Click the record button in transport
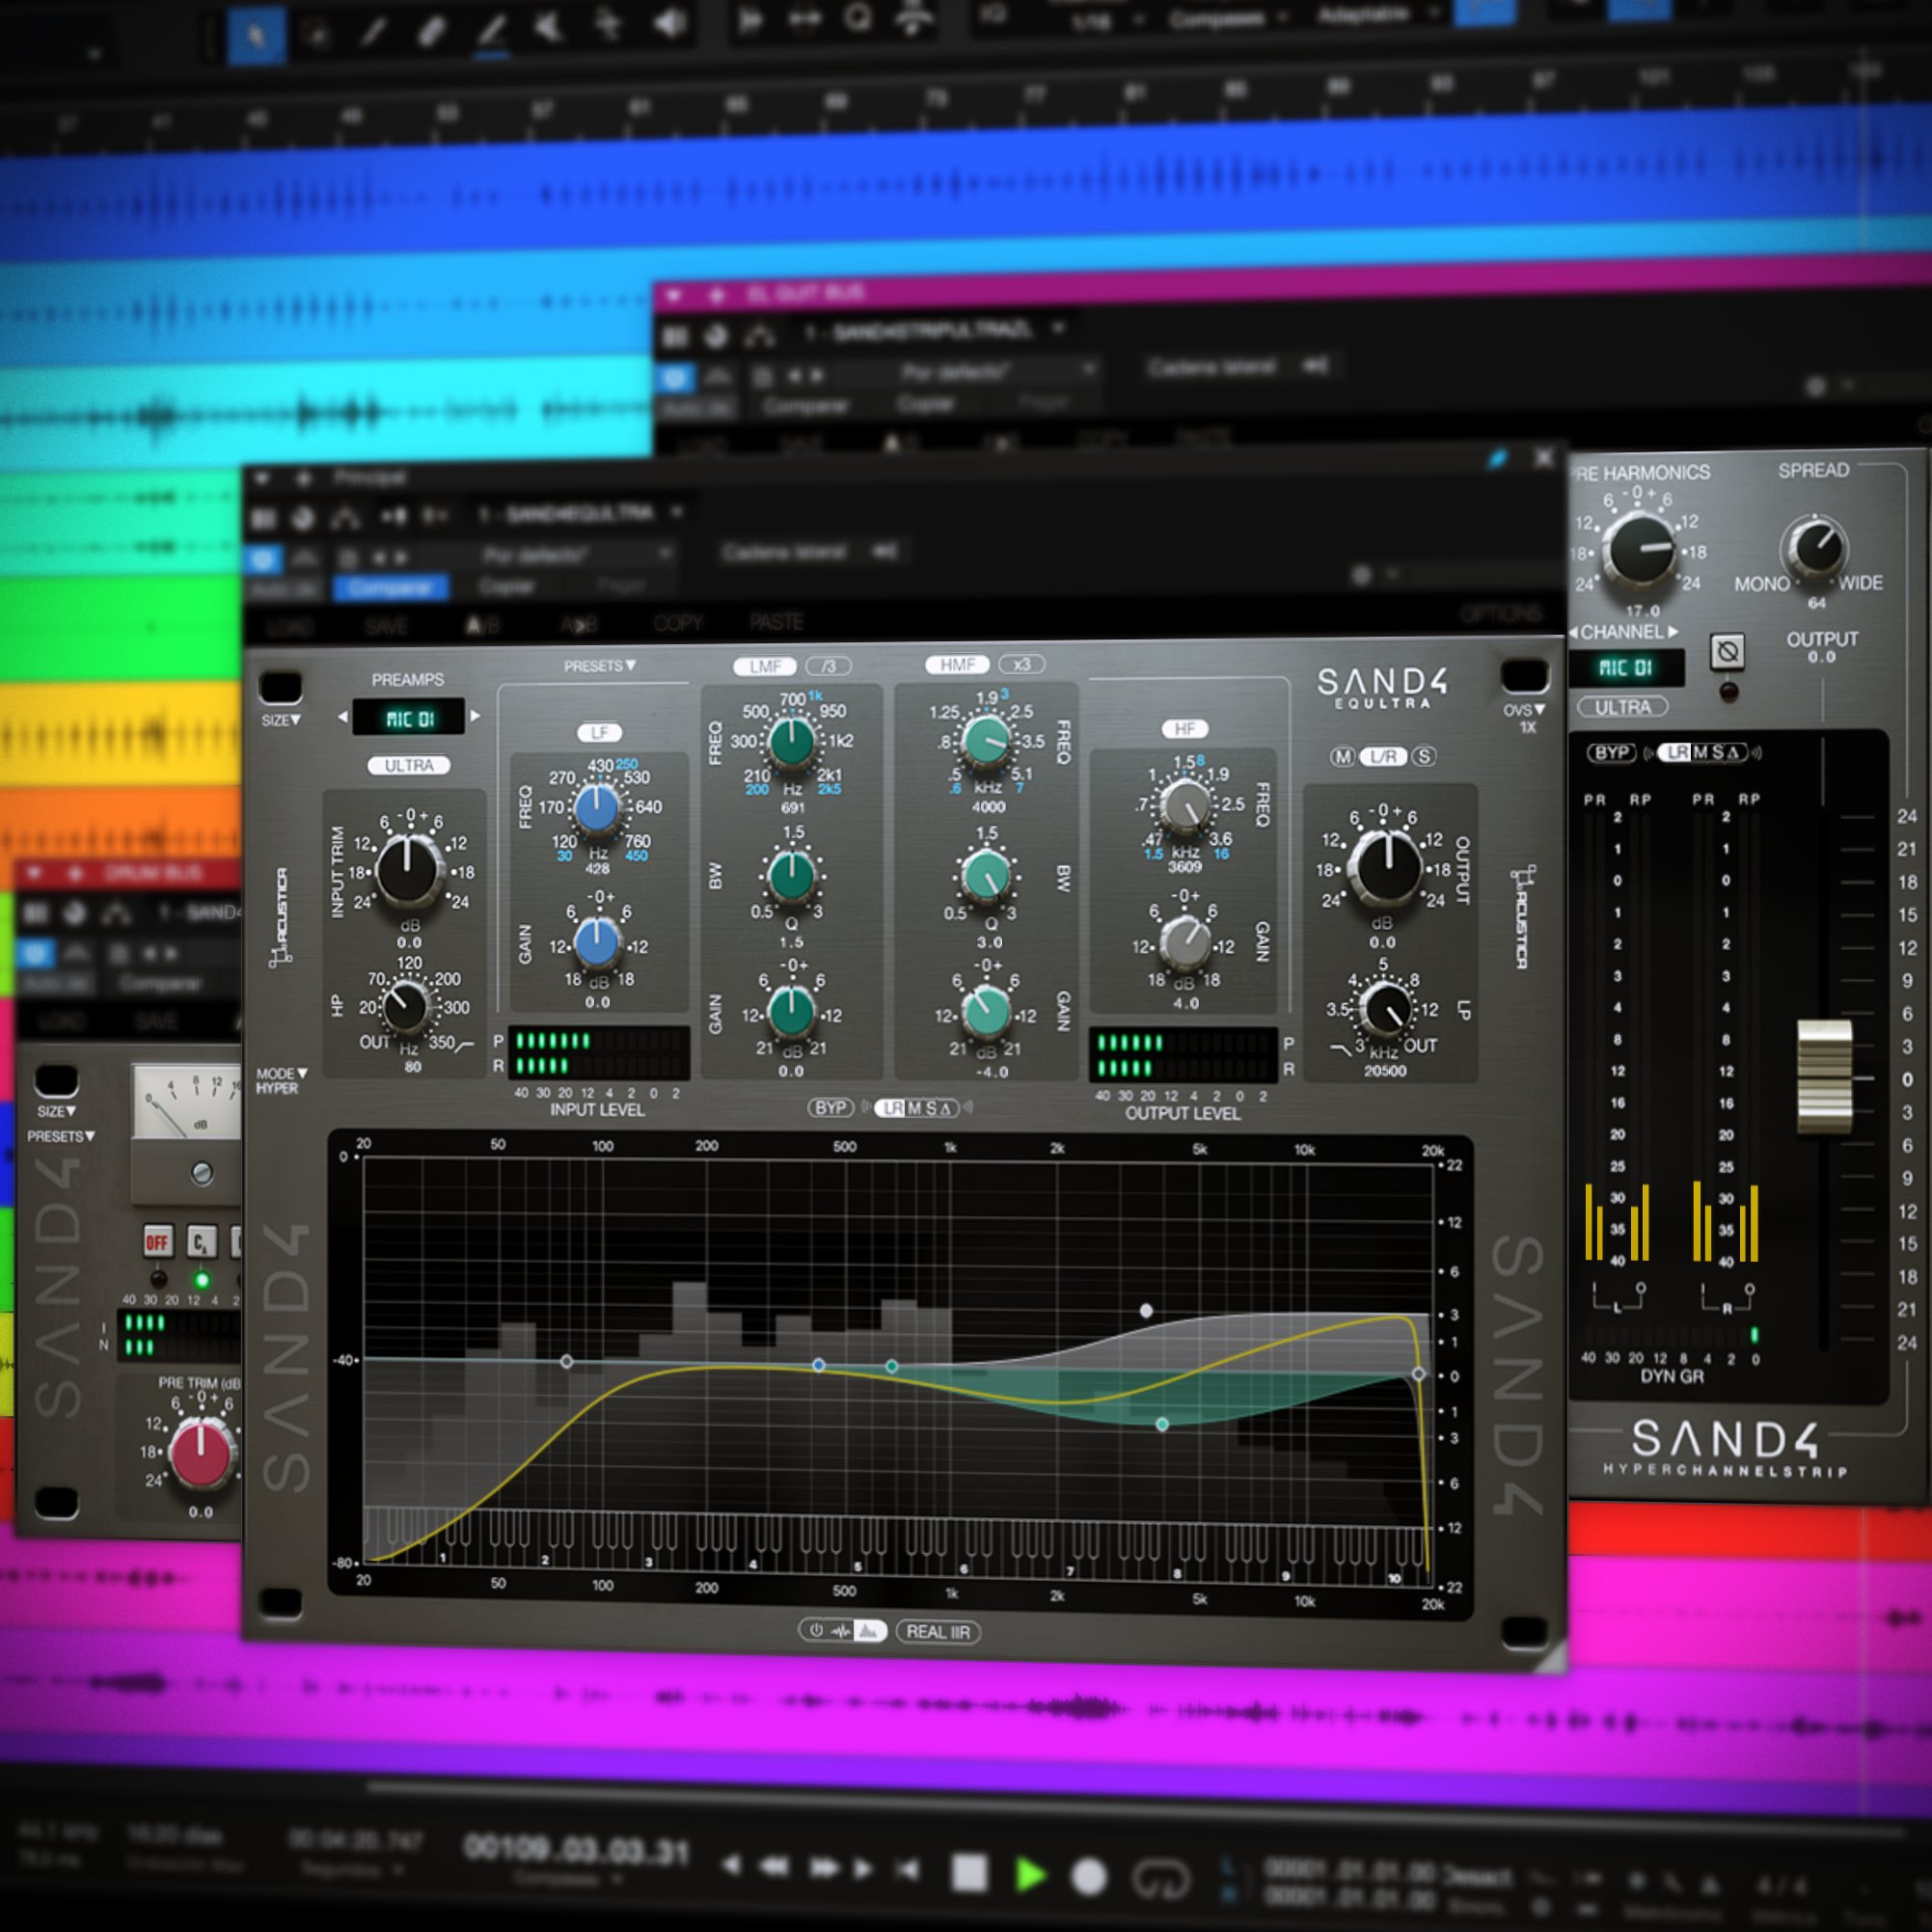Viewport: 1932px width, 1932px height. tap(1089, 1877)
